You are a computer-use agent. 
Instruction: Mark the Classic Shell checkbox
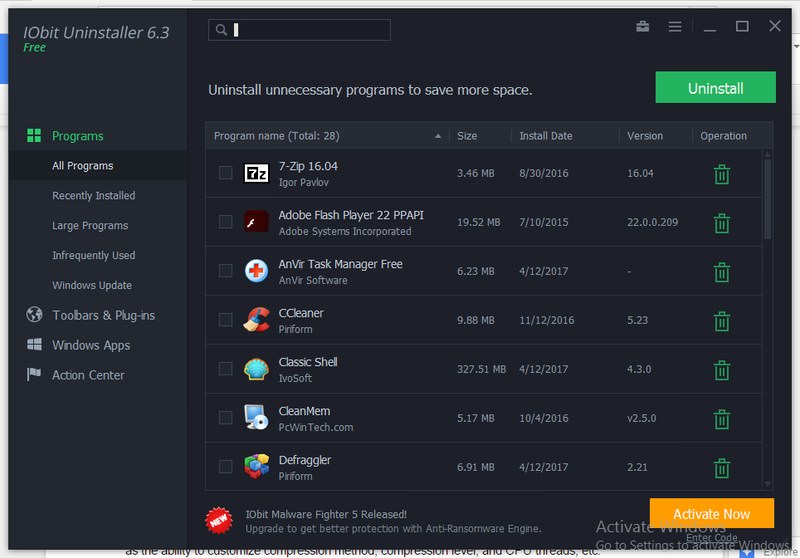coord(226,369)
